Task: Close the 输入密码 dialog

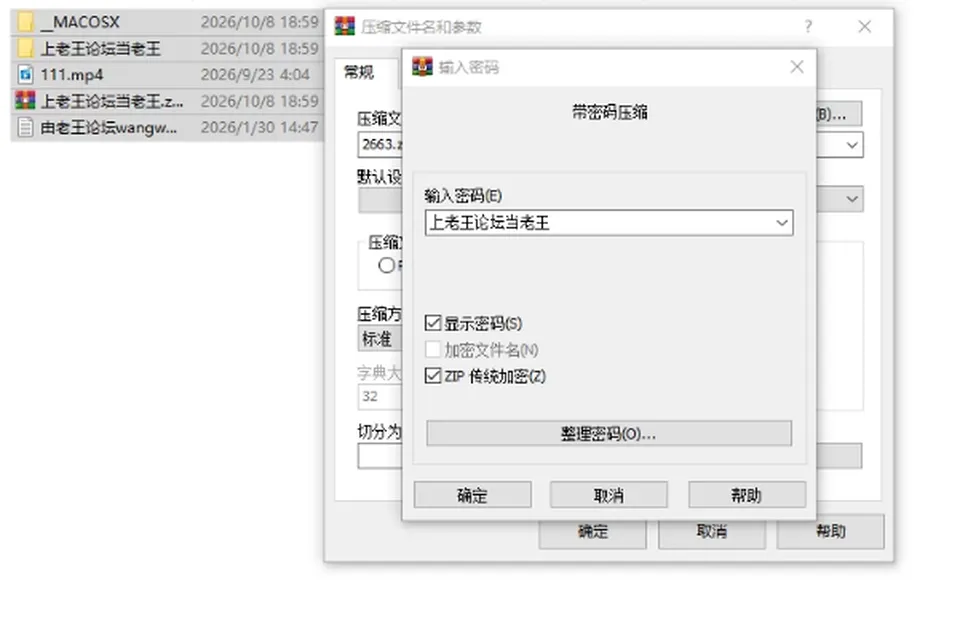Action: point(797,67)
